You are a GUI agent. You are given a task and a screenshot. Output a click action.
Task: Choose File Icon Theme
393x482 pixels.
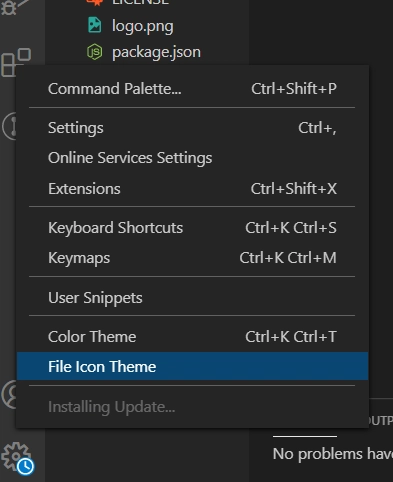pyautogui.click(x=192, y=366)
